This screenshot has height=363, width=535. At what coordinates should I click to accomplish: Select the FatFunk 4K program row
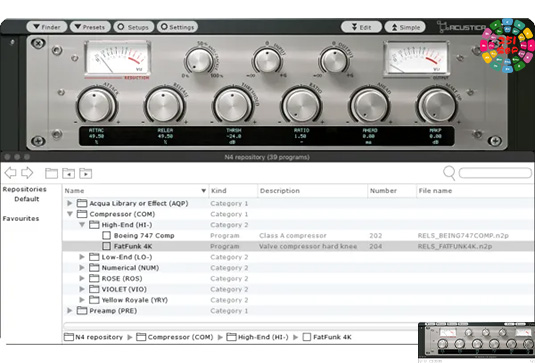[x=299, y=246]
